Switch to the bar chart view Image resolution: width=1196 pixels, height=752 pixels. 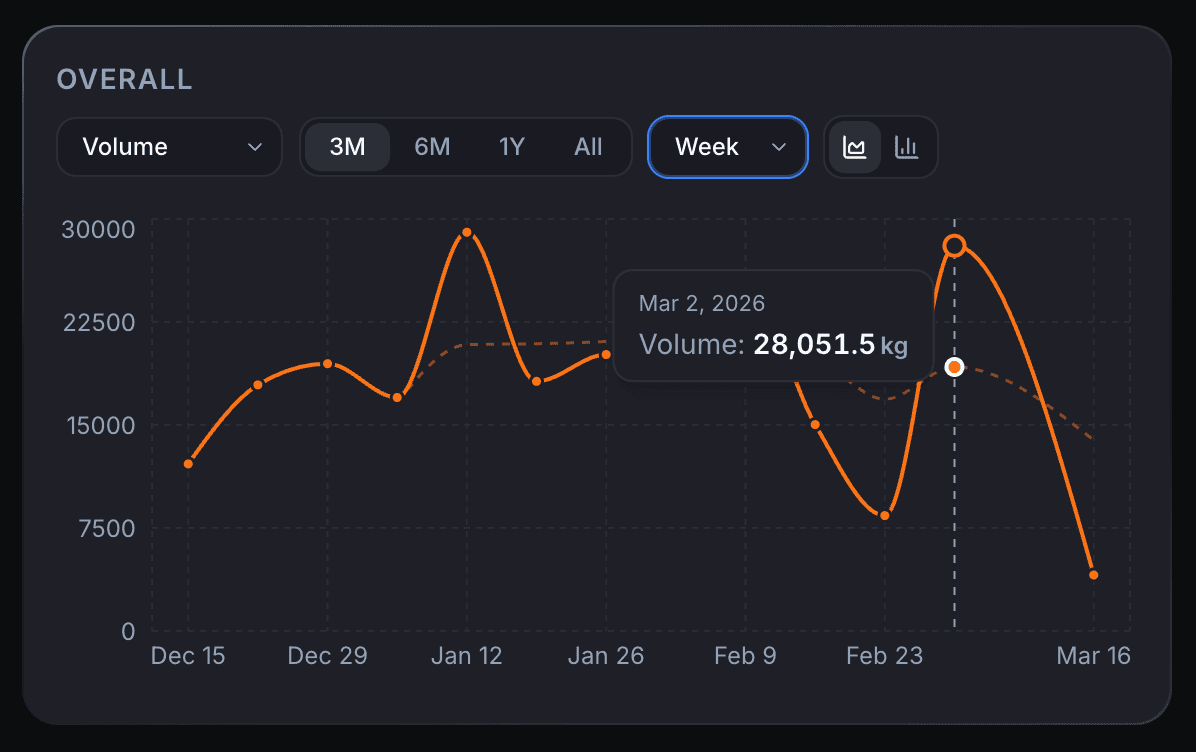(906, 147)
